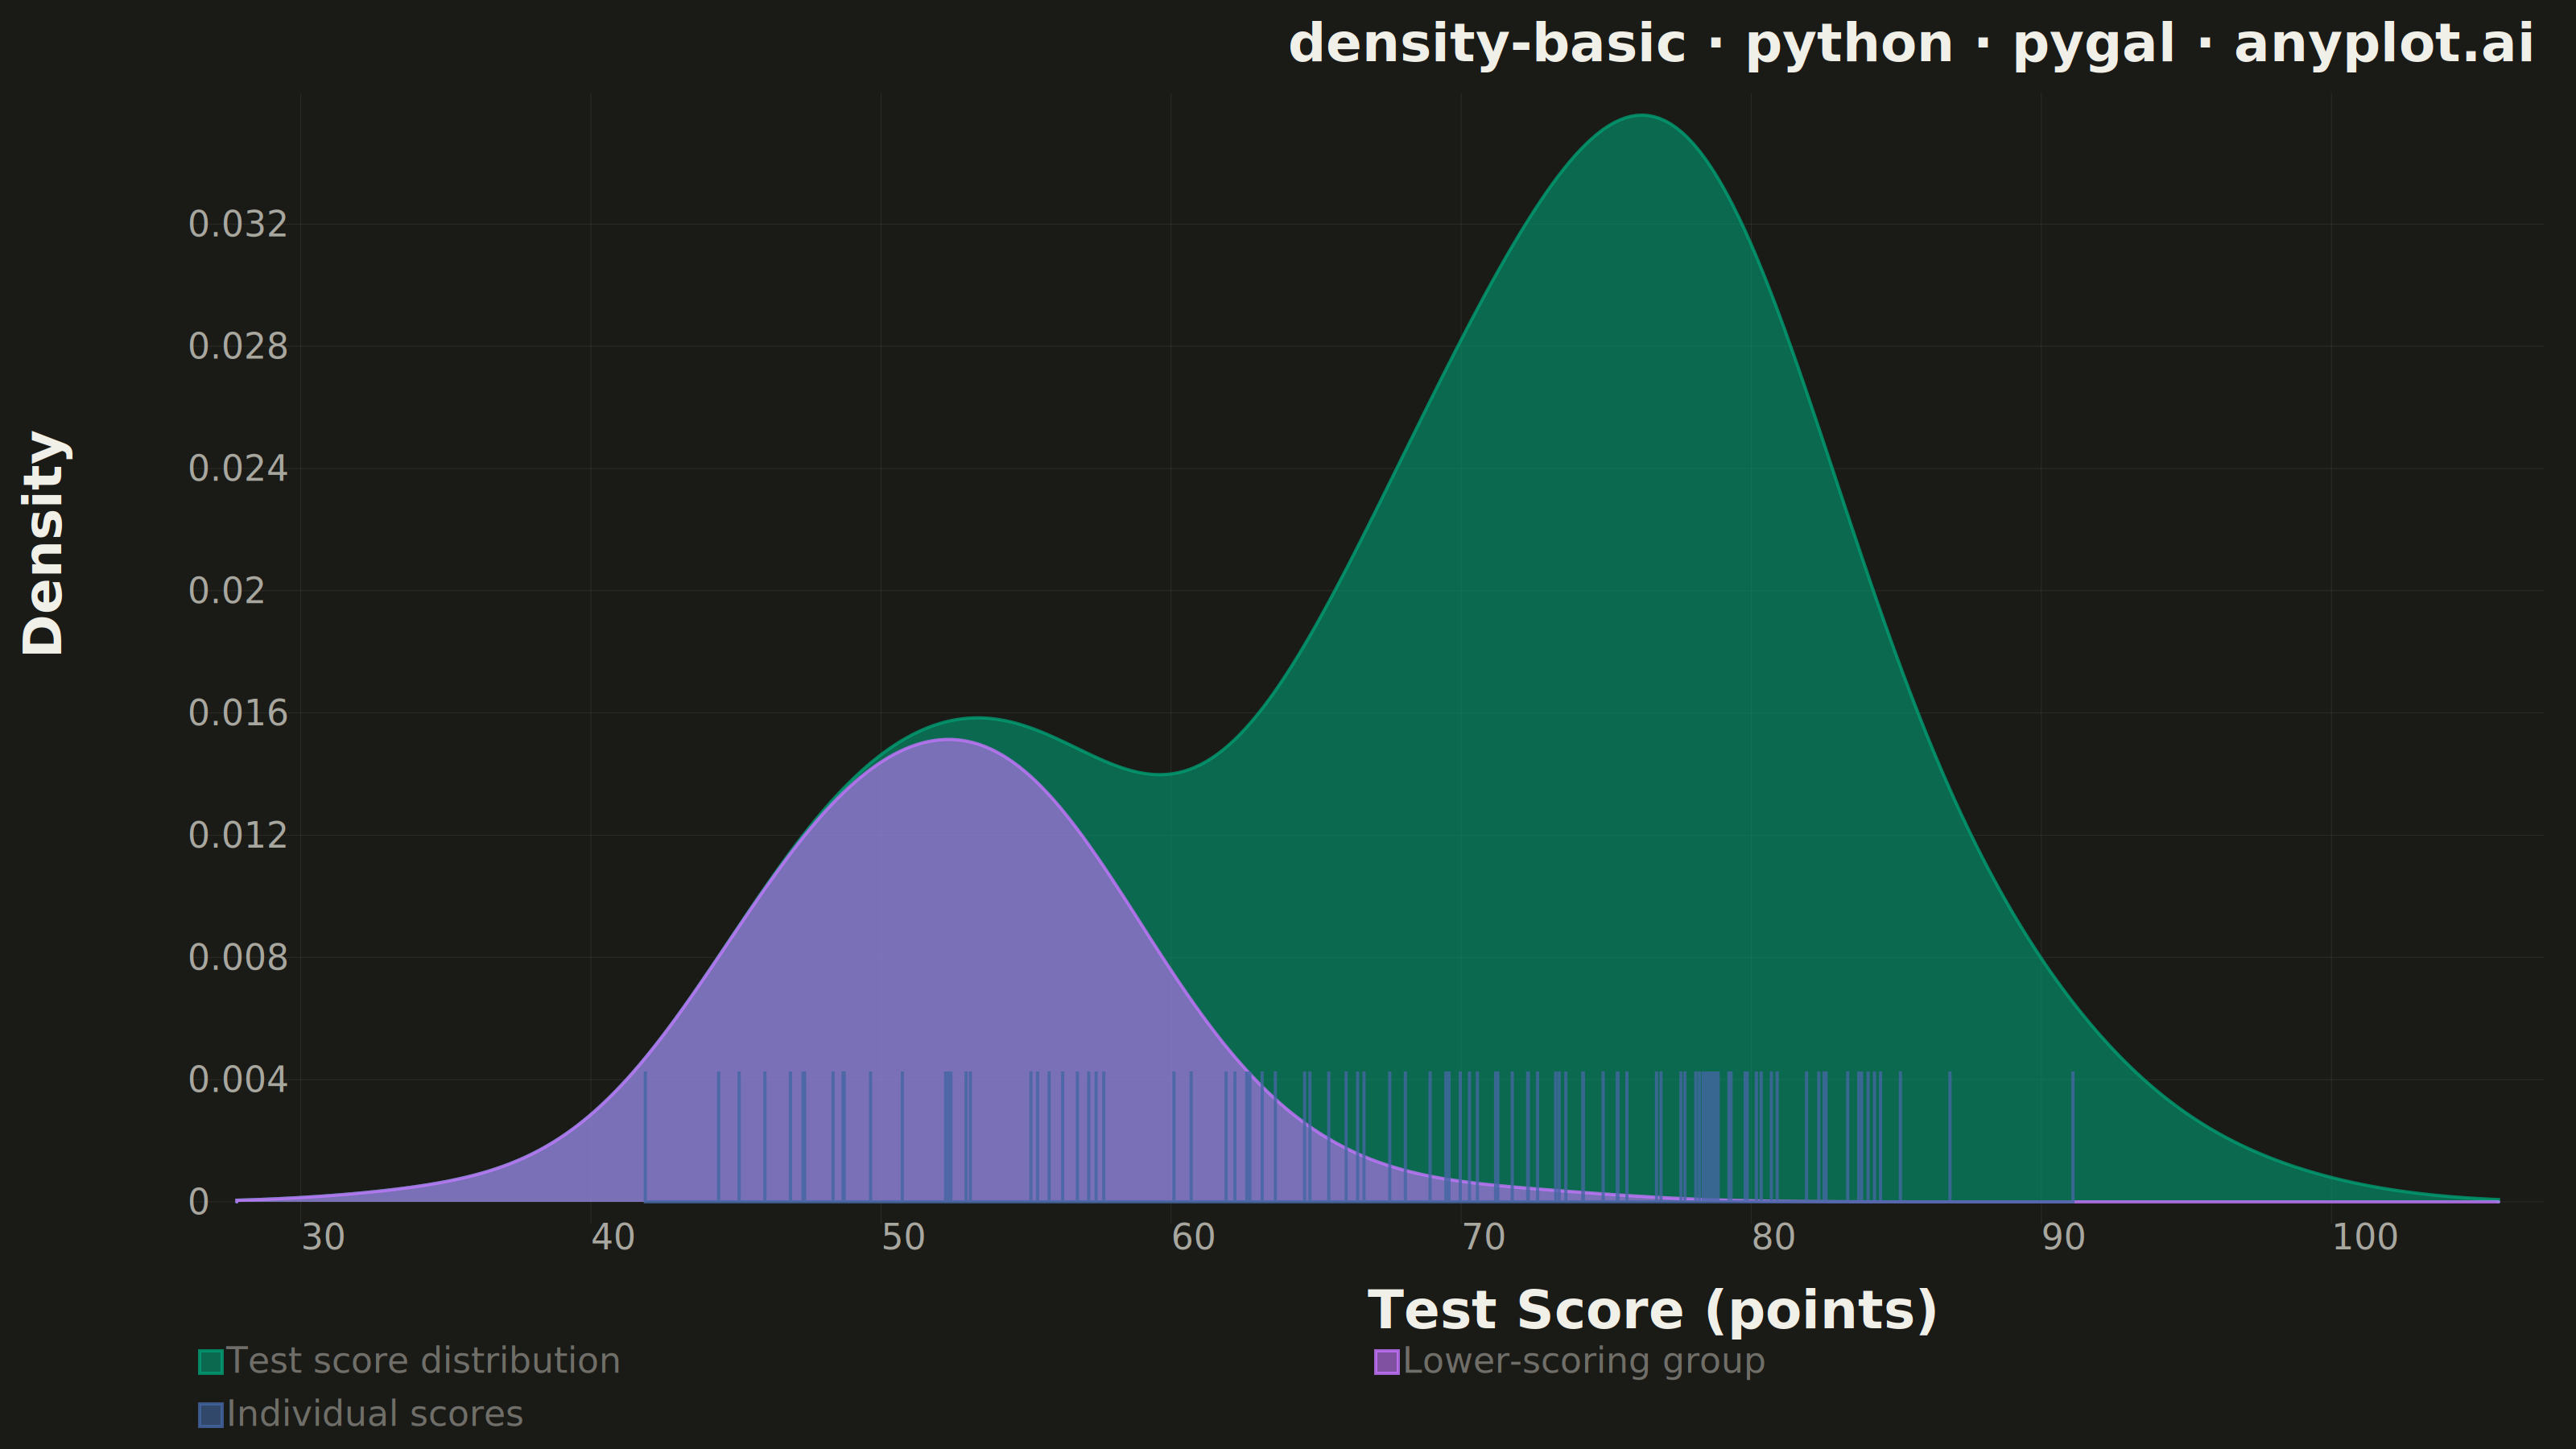Click the Density y-axis title
Viewport: 2576px width, 1449px height.
pyautogui.click(x=44, y=543)
